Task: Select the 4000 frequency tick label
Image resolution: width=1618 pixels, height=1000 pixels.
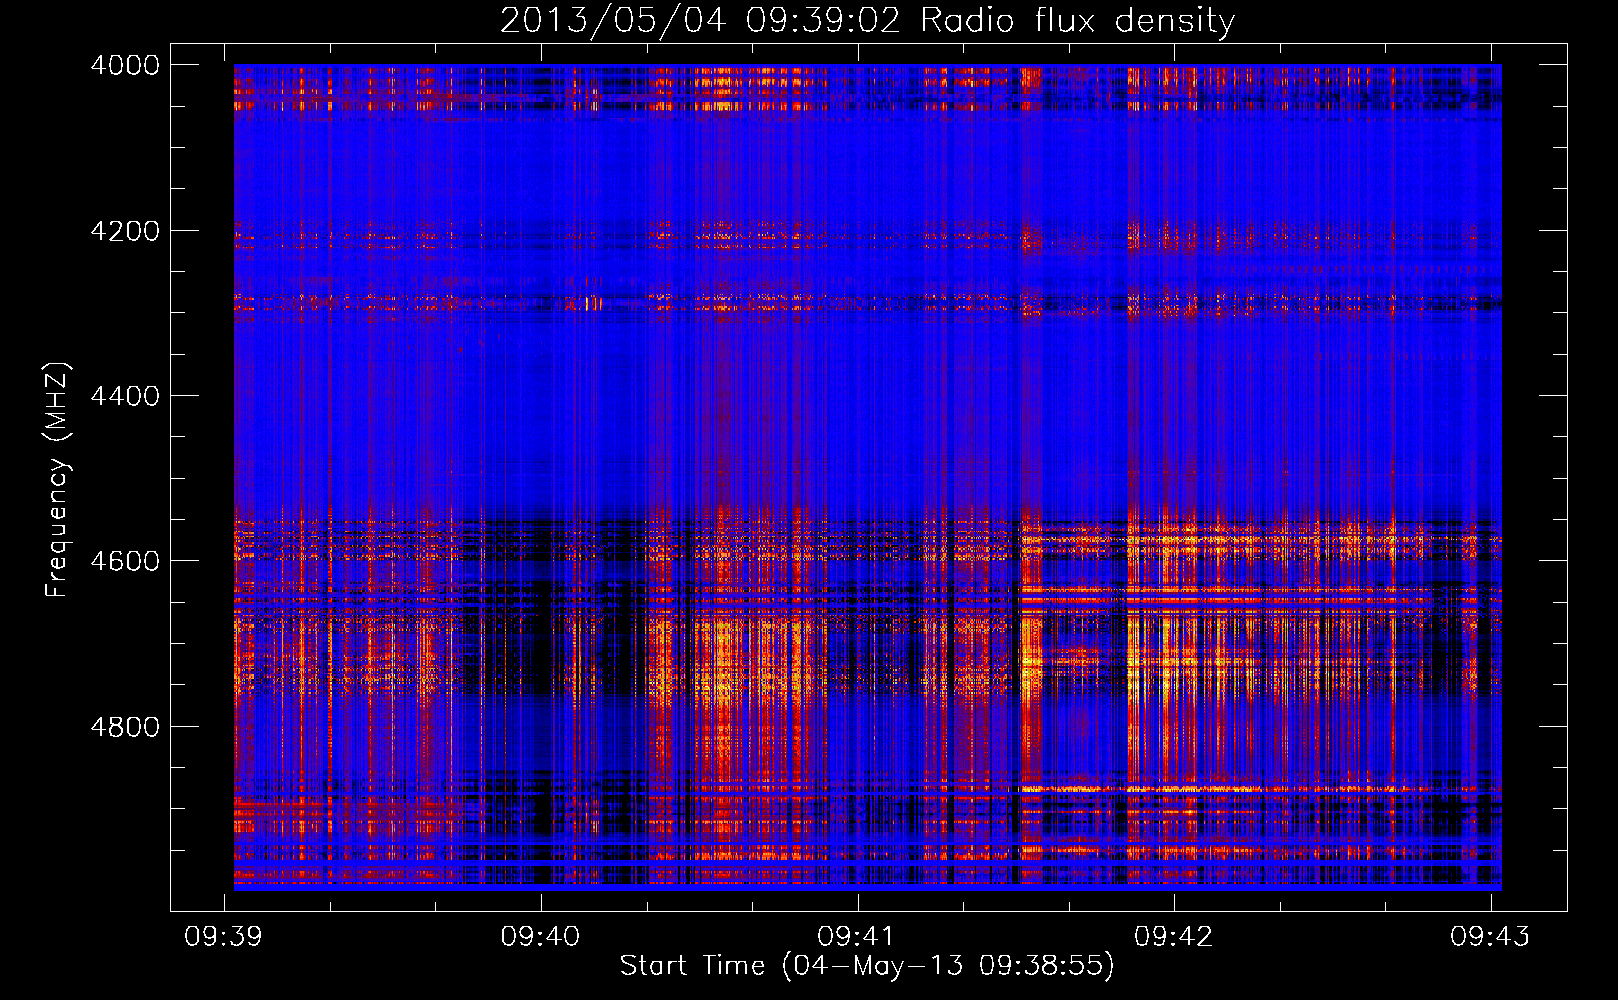Action: coord(125,65)
